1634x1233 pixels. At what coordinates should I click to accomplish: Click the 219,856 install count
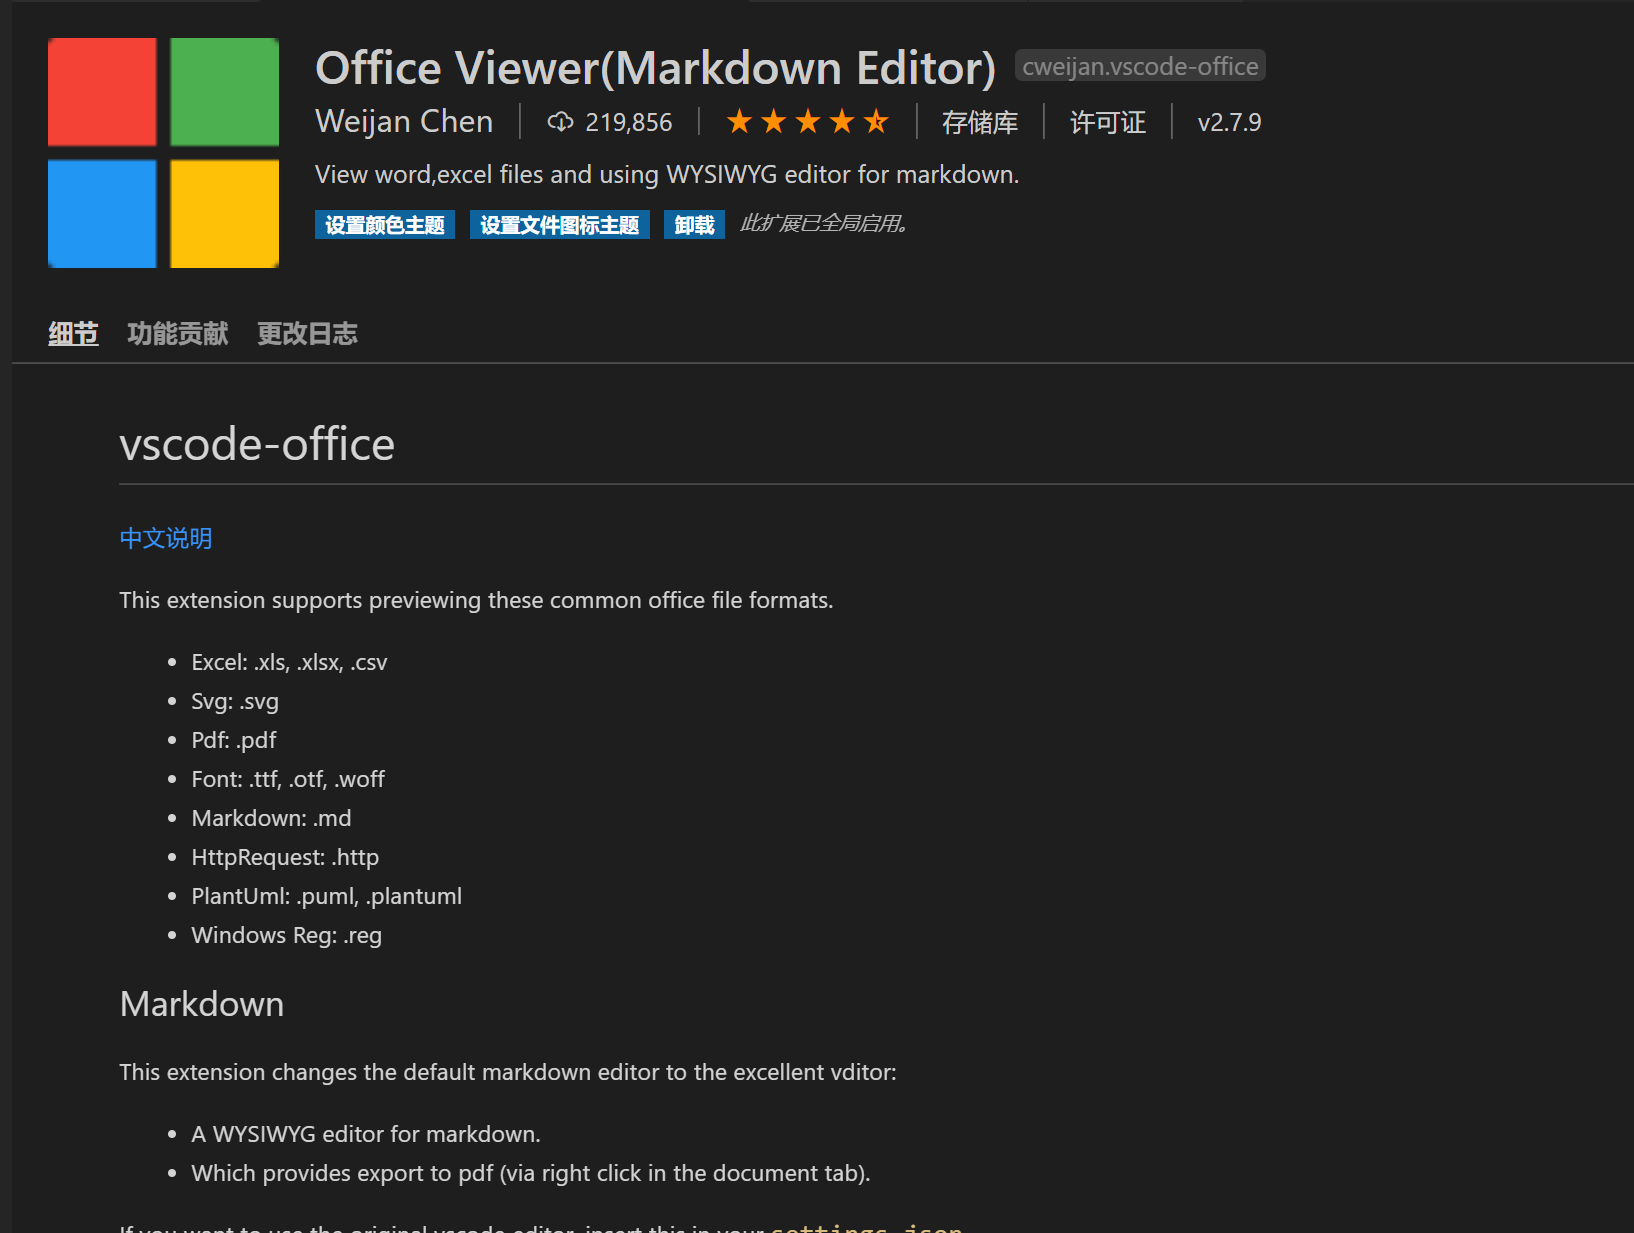pyautogui.click(x=628, y=122)
